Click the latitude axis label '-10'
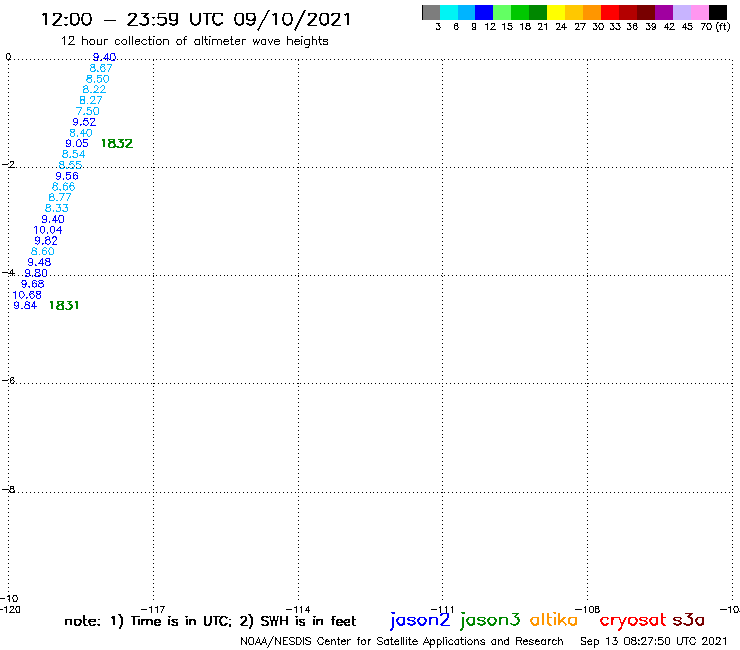This screenshot has width=740, height=650. 9,599
